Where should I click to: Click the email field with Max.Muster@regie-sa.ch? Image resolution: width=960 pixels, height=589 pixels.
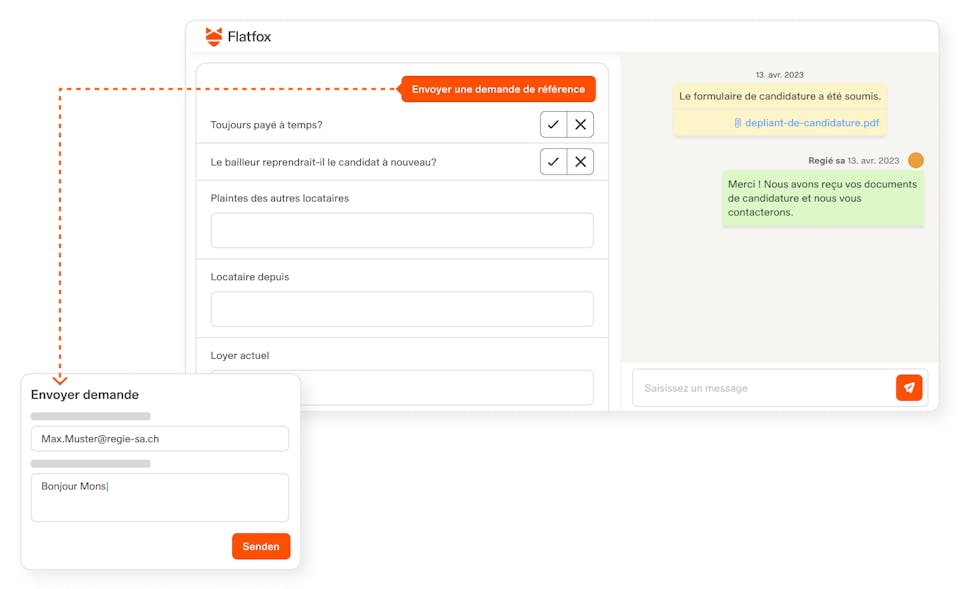coord(159,438)
